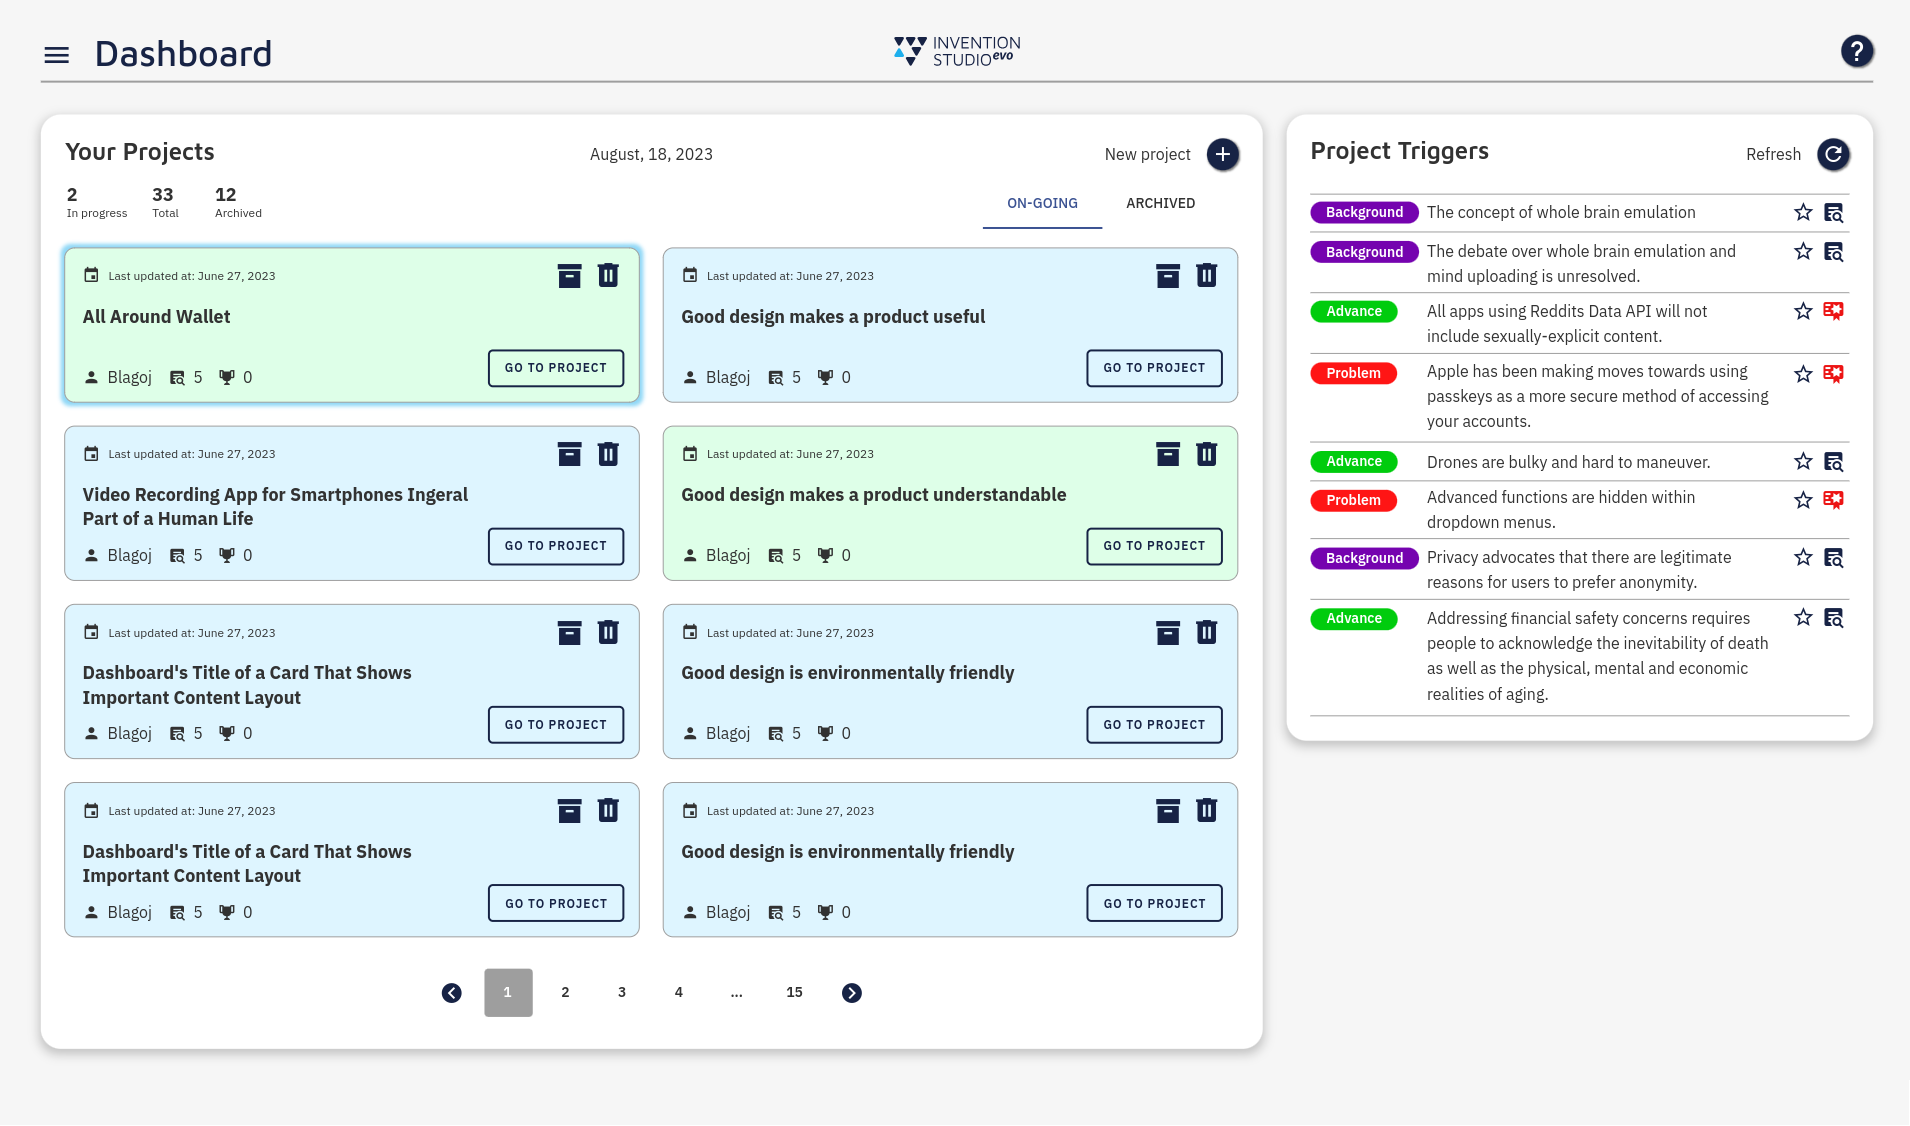Click the Invention Studio logo

pyautogui.click(x=954, y=50)
